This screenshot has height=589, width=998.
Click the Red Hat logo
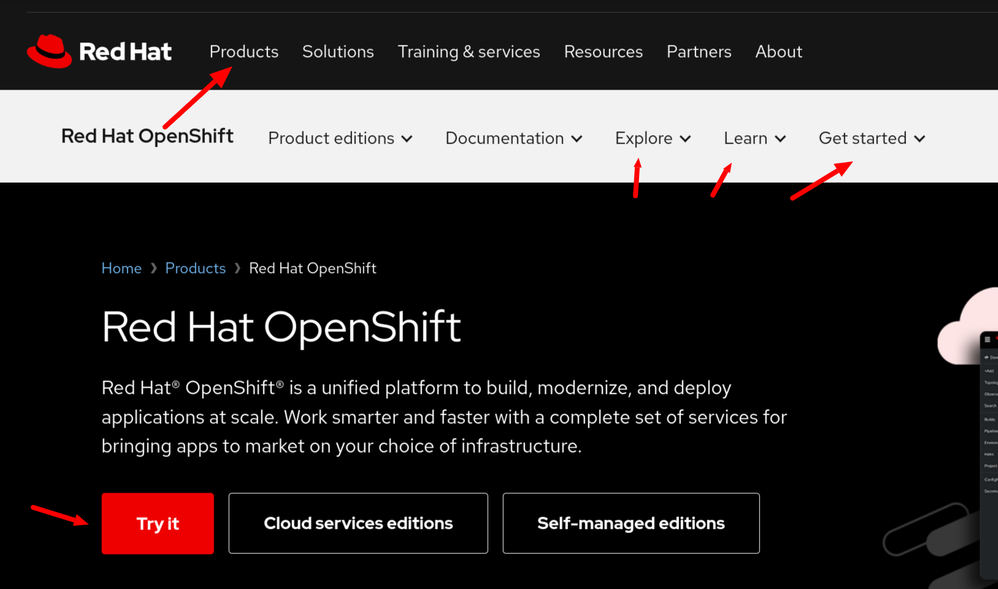(99, 51)
